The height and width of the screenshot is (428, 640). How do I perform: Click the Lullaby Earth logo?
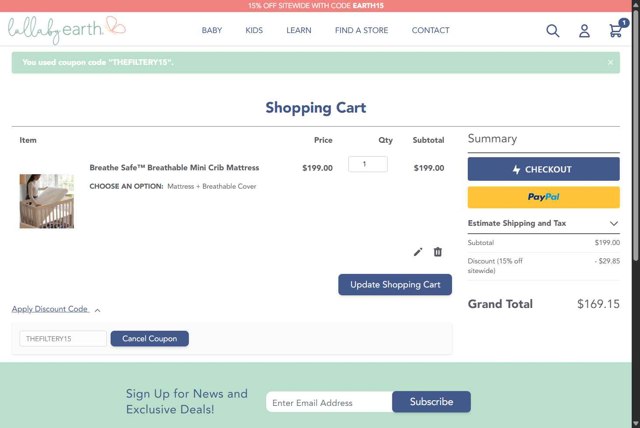click(x=67, y=29)
